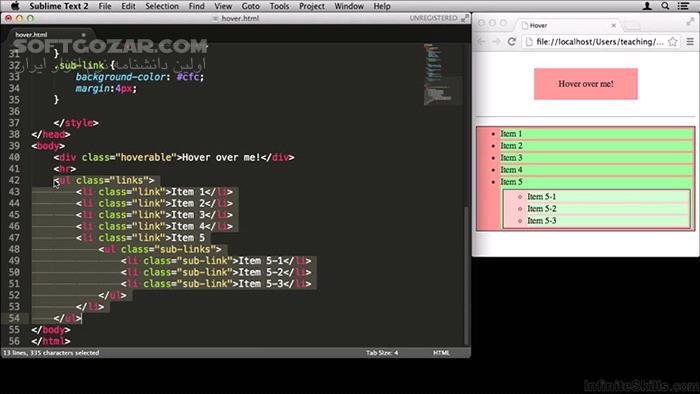This screenshot has height=394, width=700.
Task: Click the Chrome reload page icon
Action: tap(512, 41)
